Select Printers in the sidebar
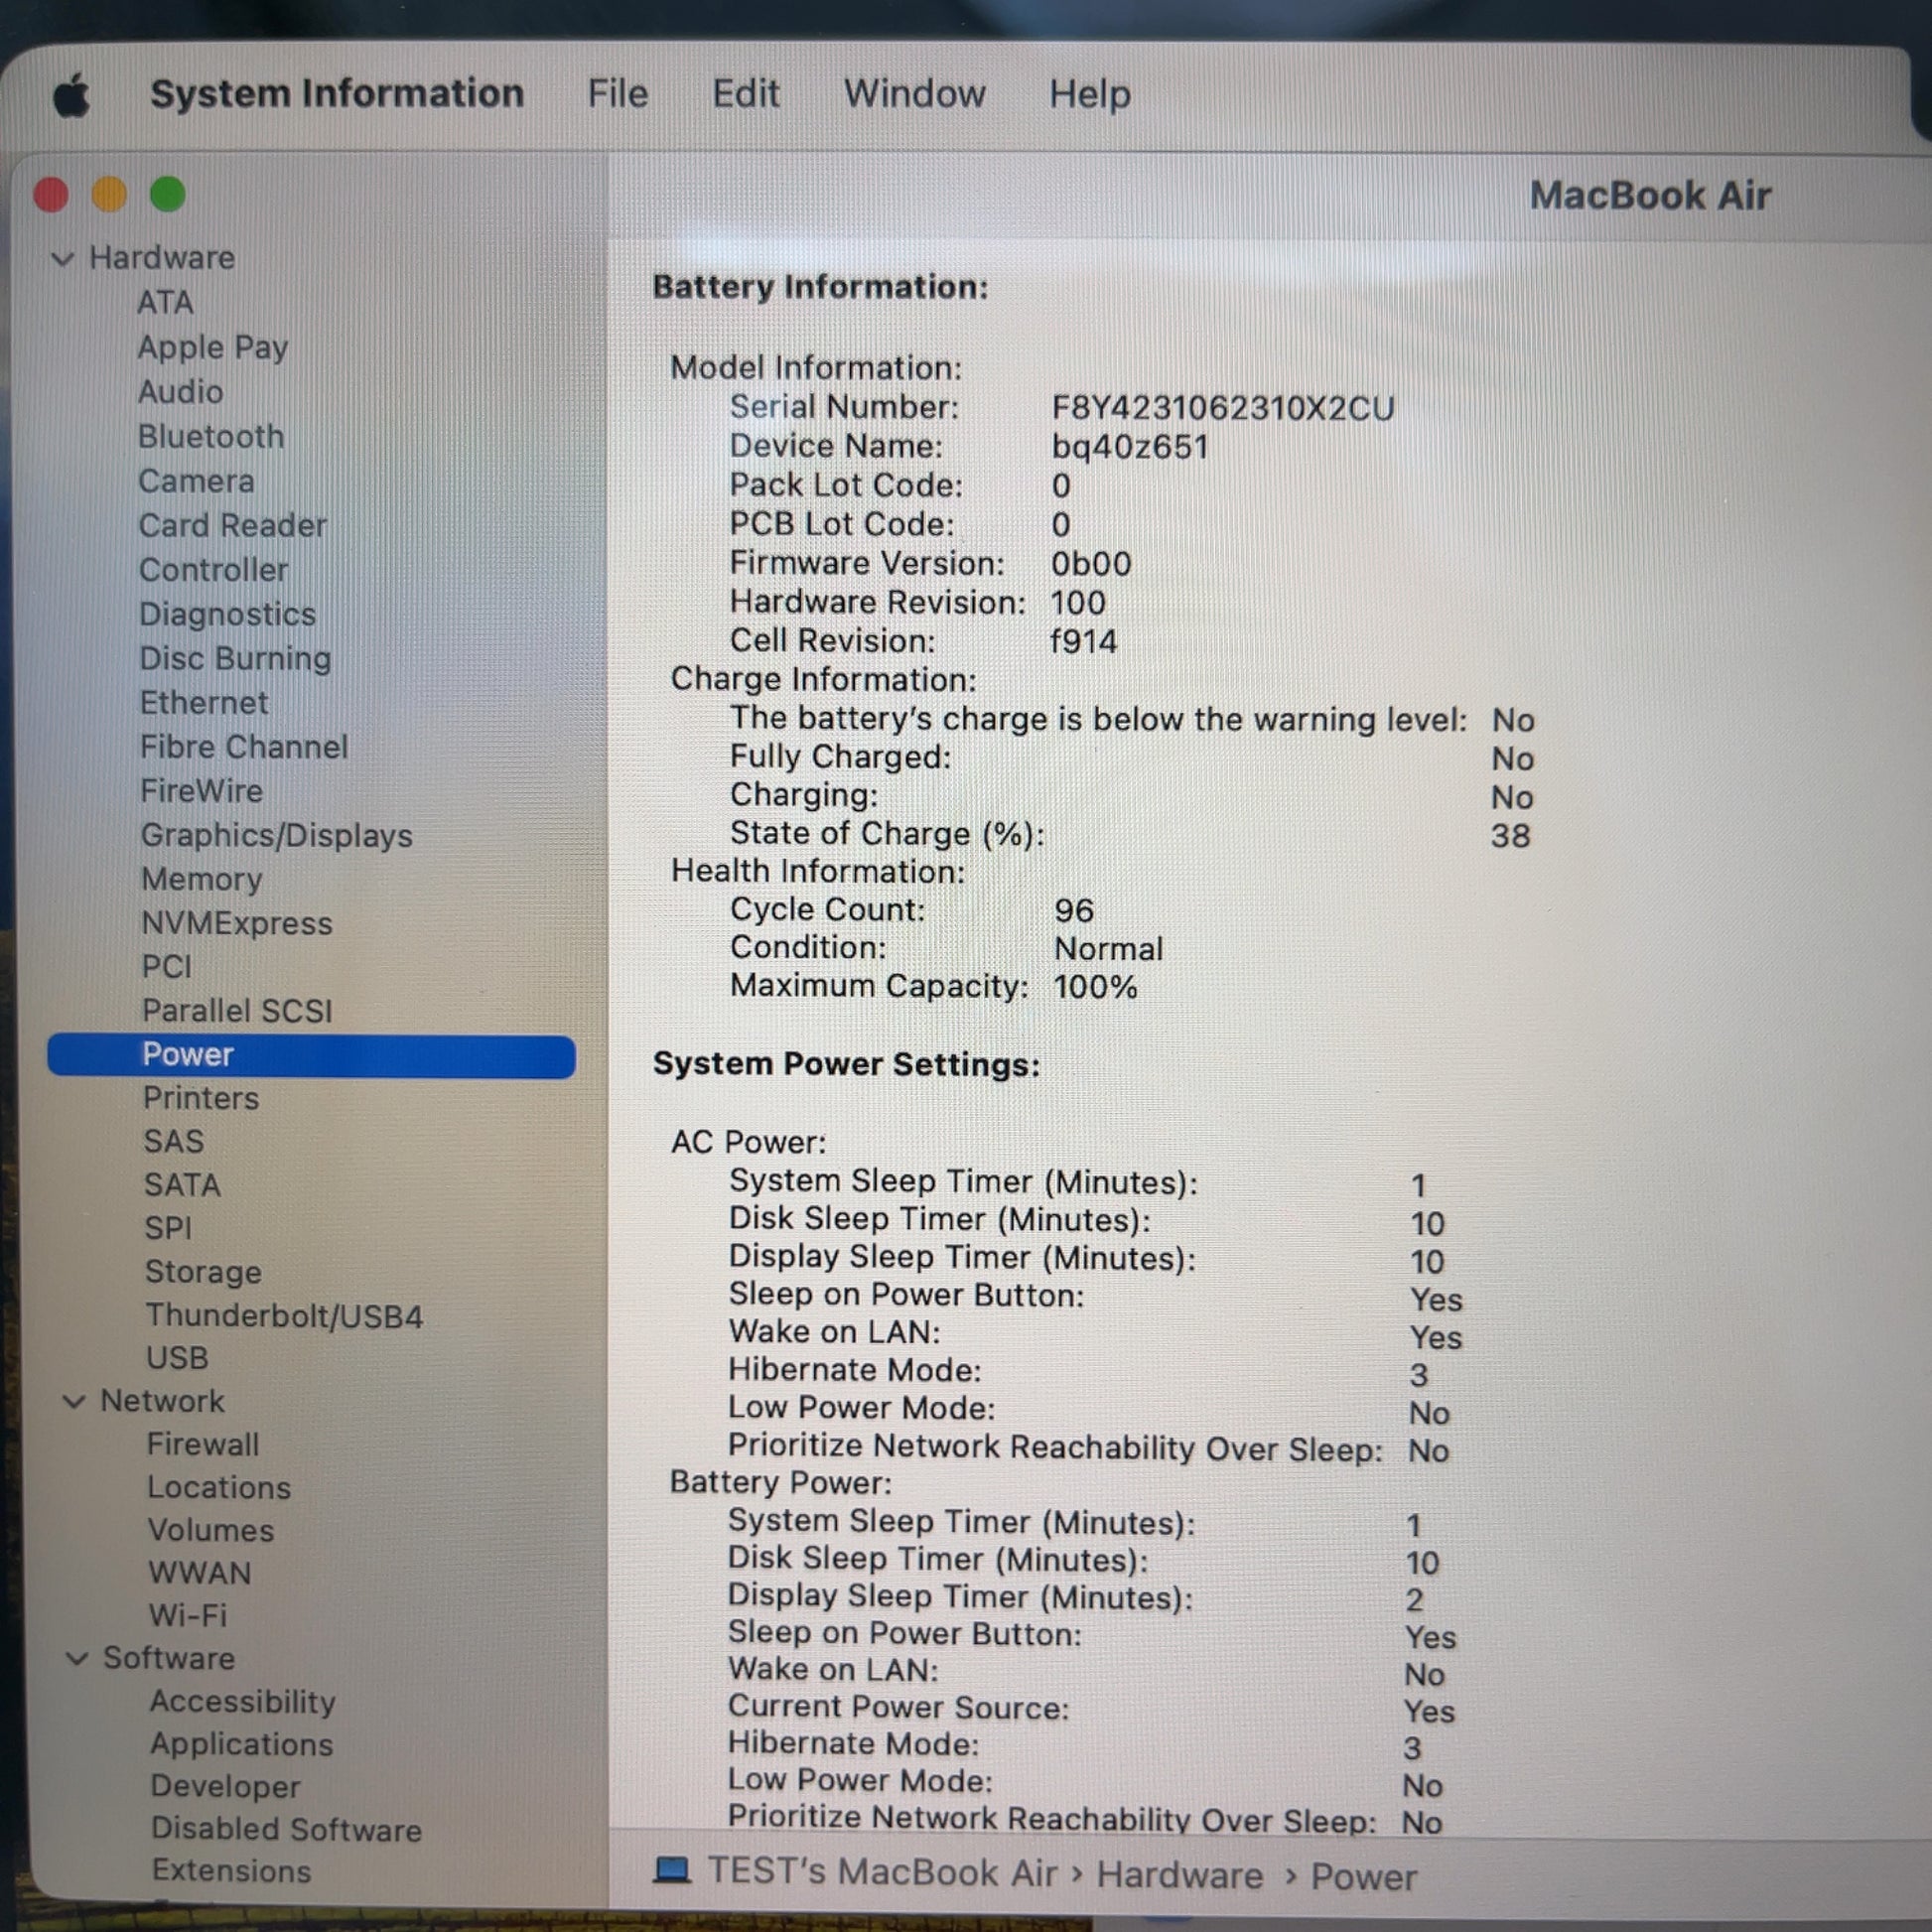This screenshot has width=1932, height=1932. point(201,1099)
